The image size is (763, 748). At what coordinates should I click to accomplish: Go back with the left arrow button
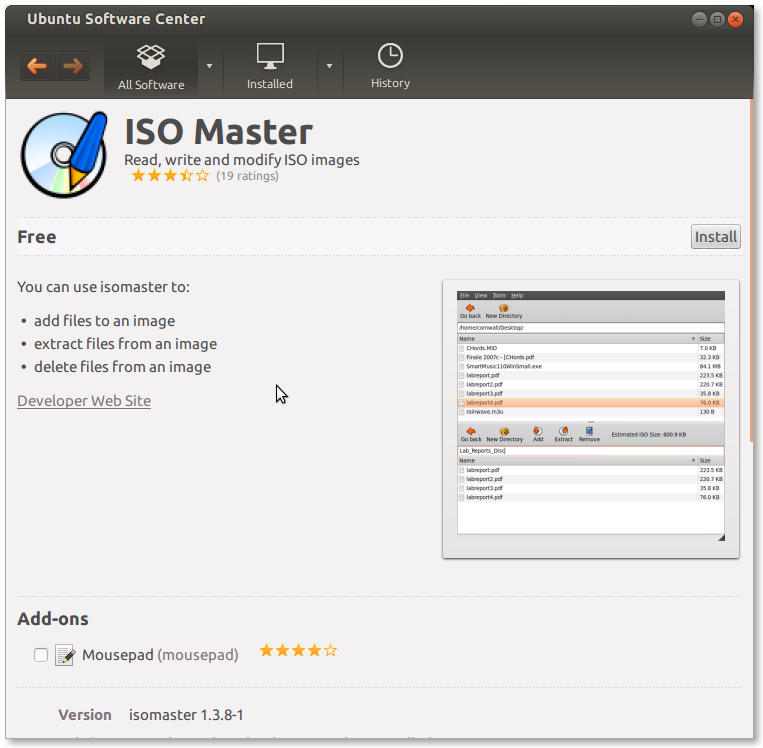point(37,66)
